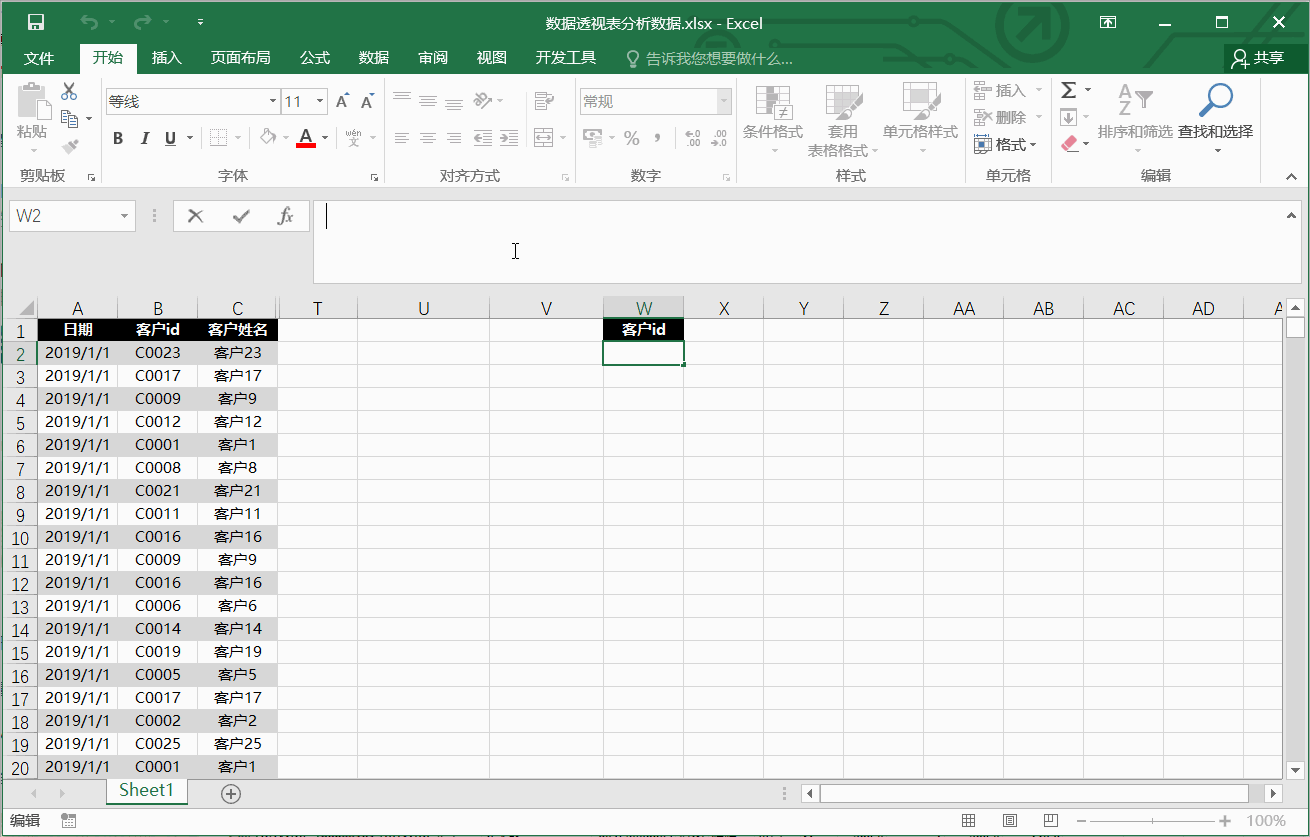Viewport: 1310px width, 837px height.
Task: Click the Clear eraser icon
Action: click(x=1069, y=145)
